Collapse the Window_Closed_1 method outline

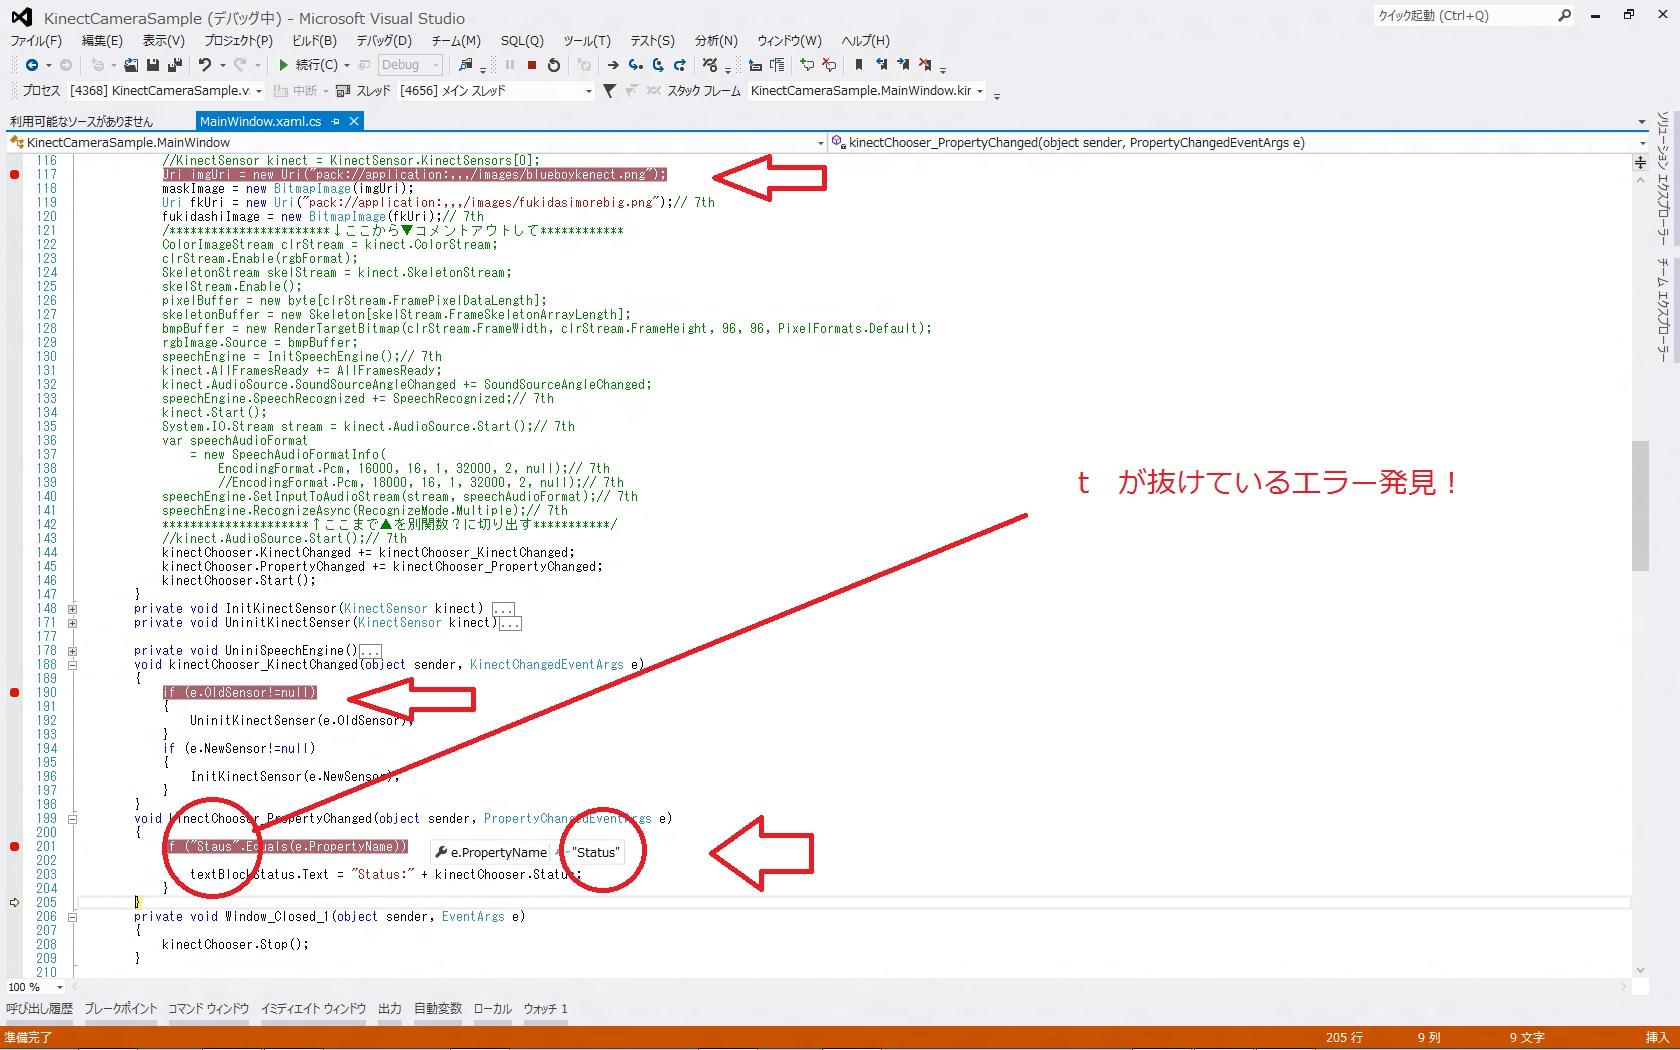72,917
